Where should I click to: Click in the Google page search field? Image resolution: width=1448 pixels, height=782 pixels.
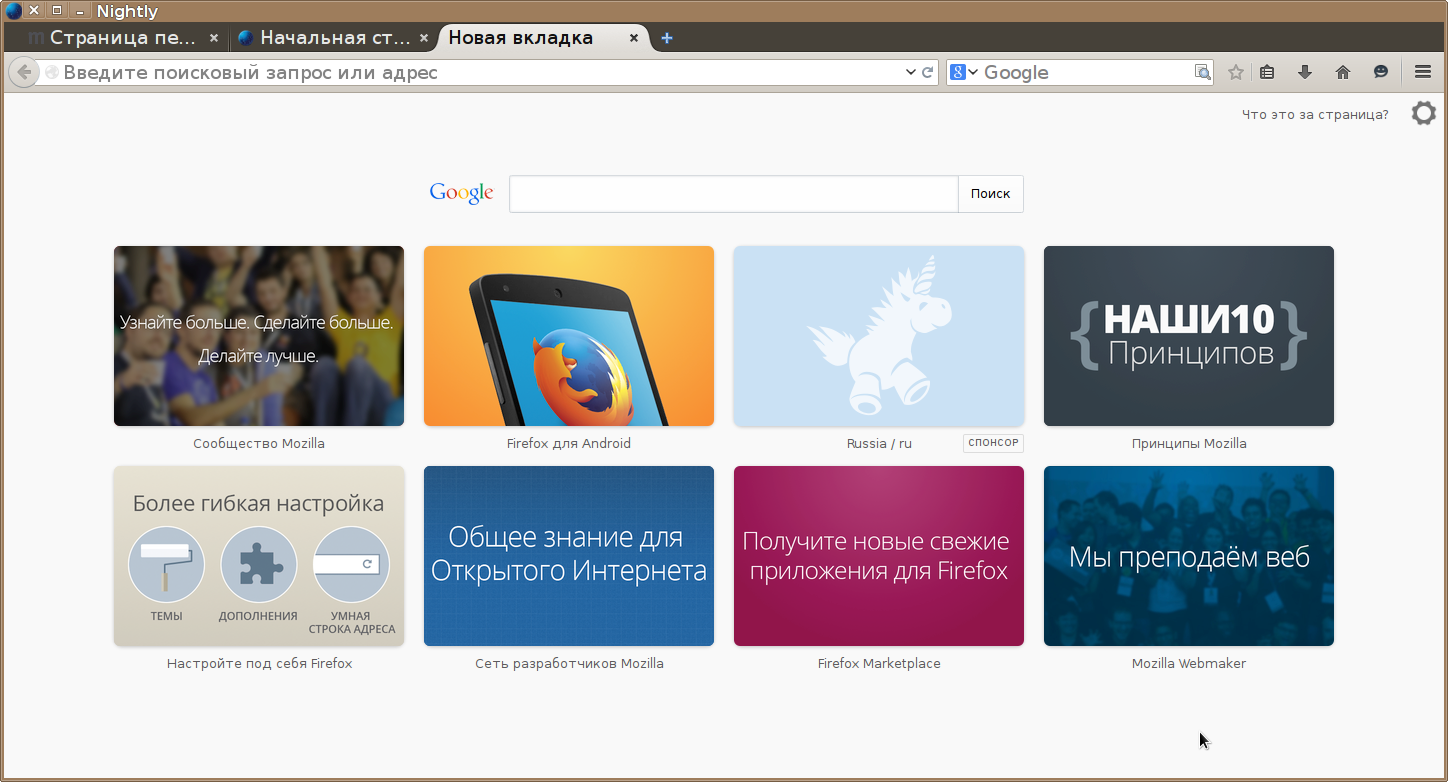pyautogui.click(x=733, y=194)
